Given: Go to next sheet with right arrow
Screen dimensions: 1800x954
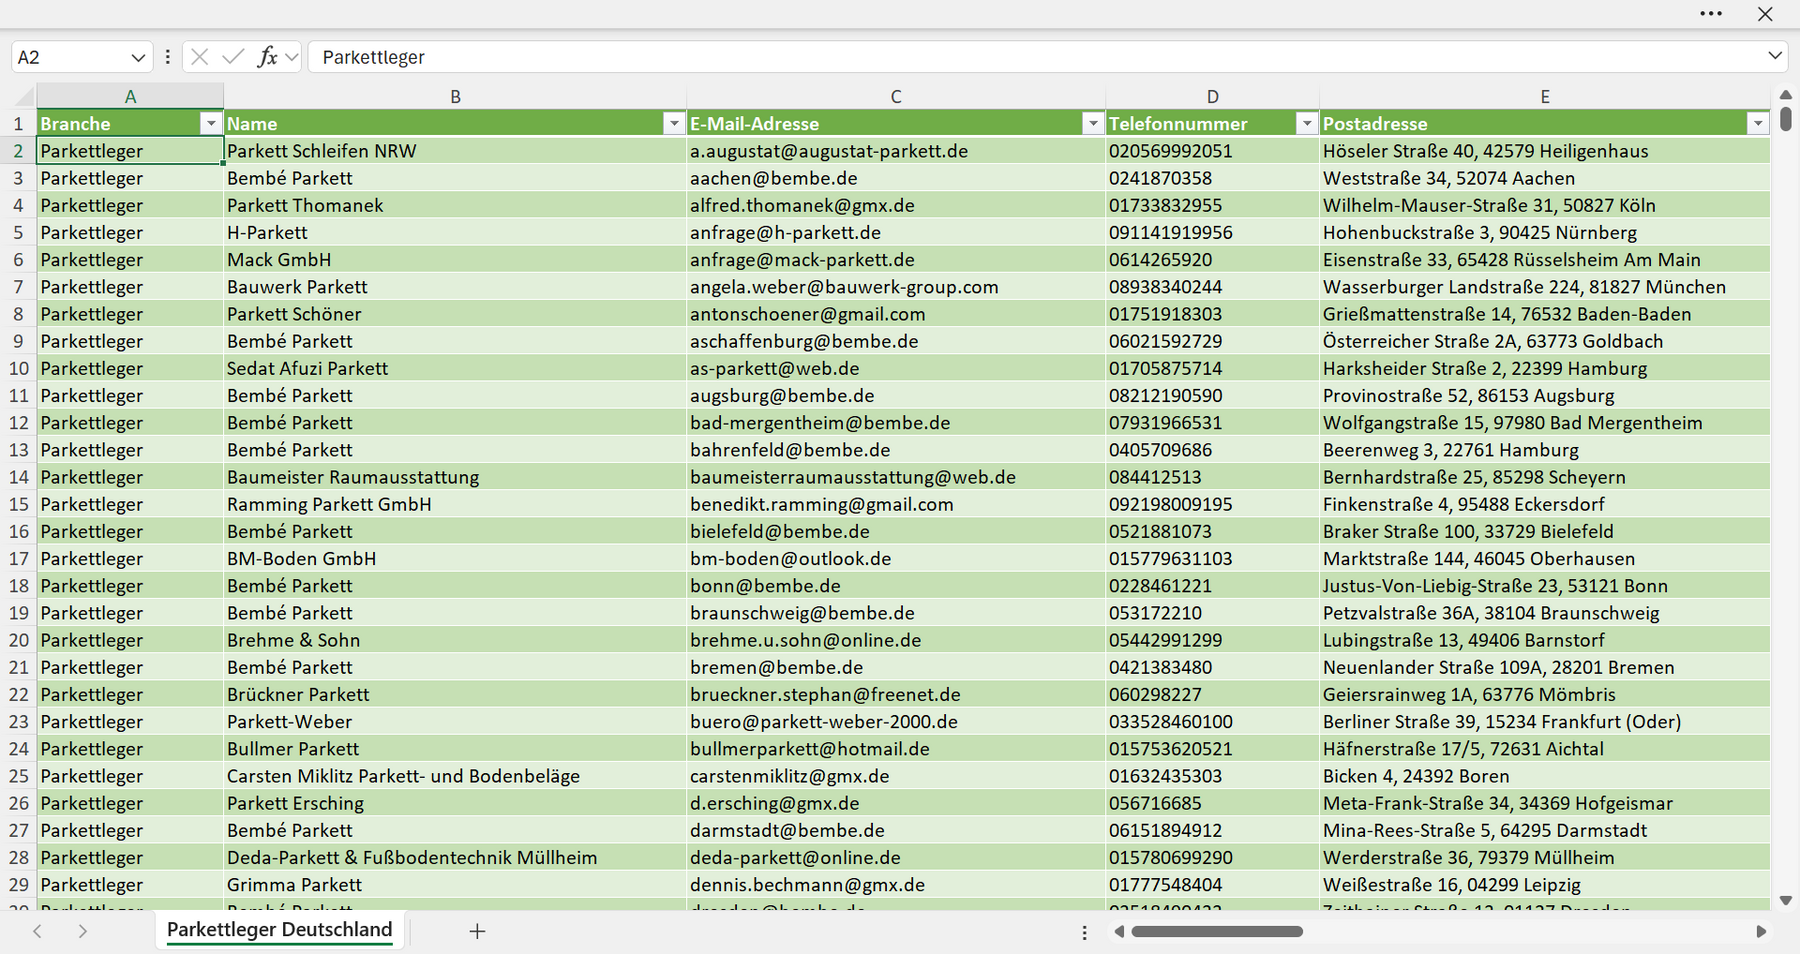Looking at the screenshot, I should [x=82, y=931].
